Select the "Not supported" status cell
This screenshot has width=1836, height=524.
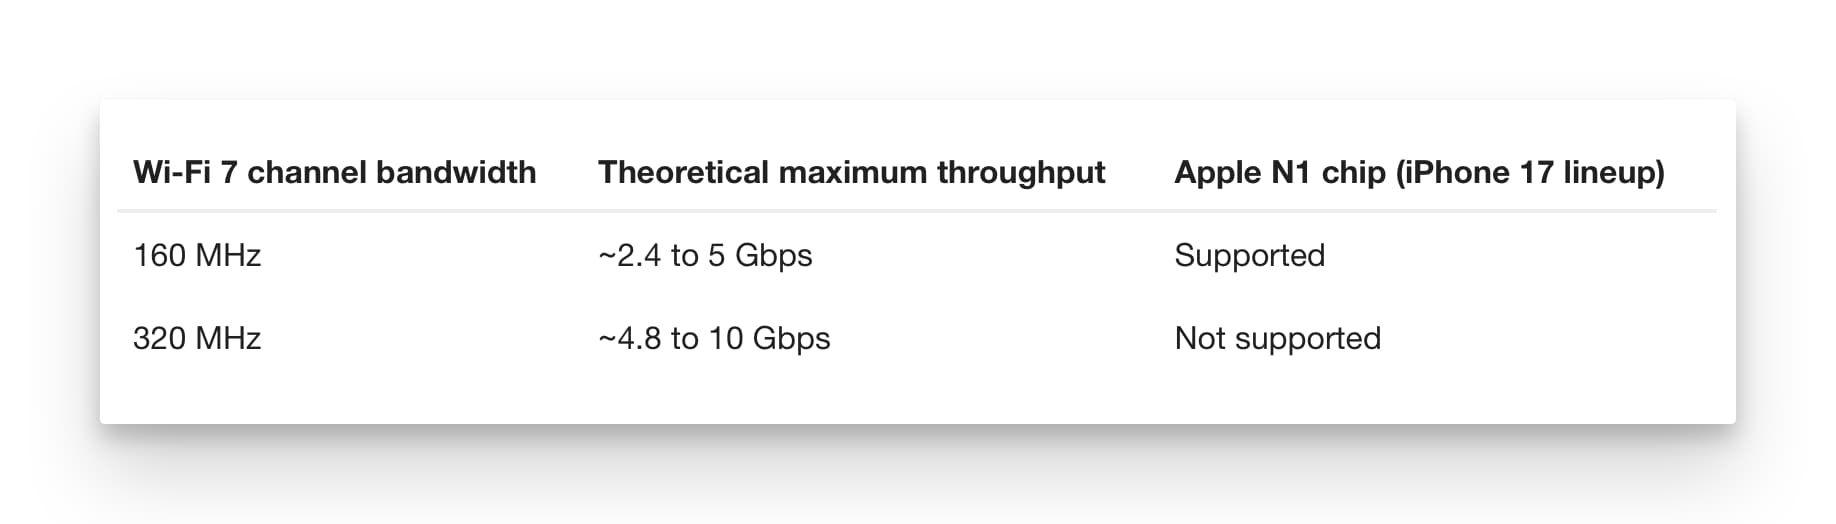[1277, 338]
